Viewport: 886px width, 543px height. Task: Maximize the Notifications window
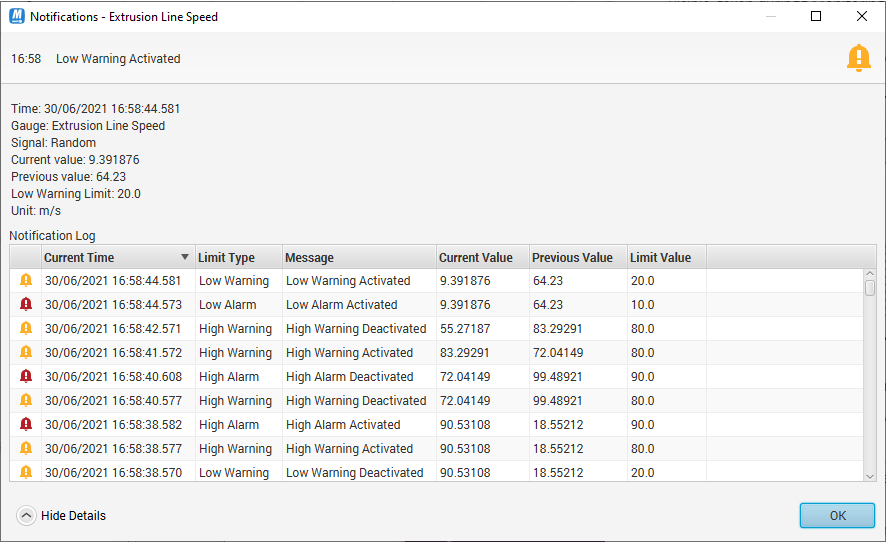click(x=816, y=16)
